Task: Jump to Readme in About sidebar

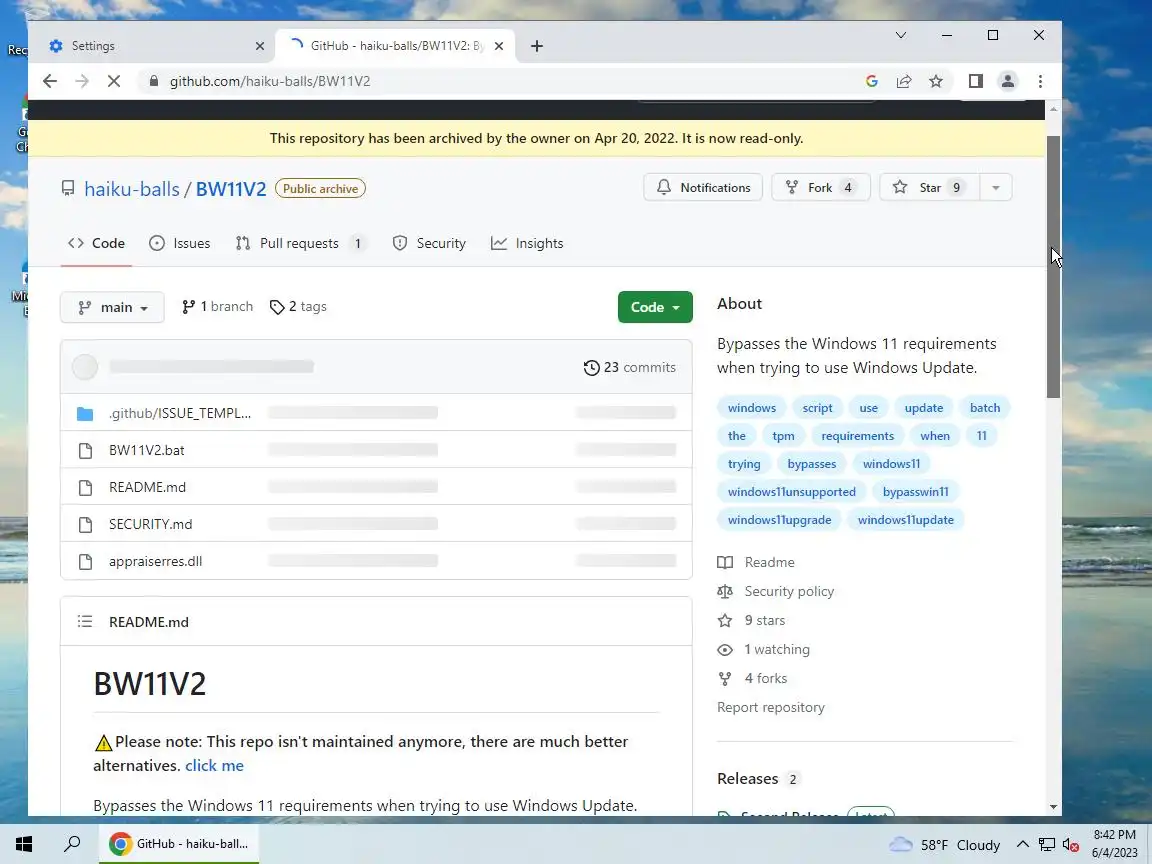Action: (756, 562)
